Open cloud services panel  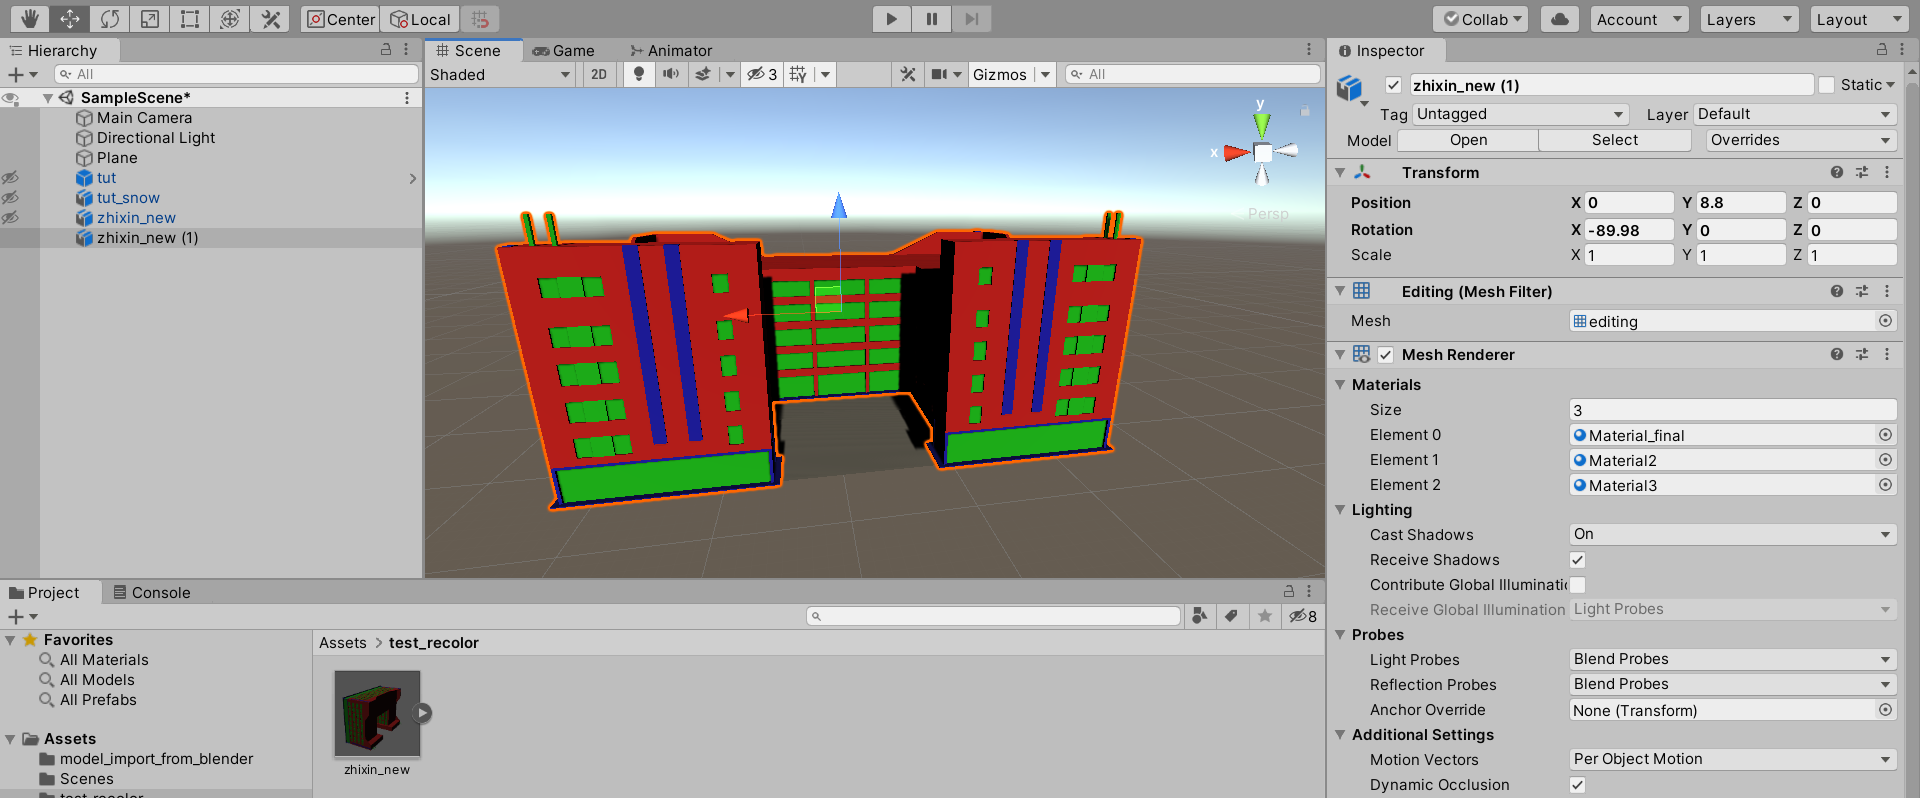(1560, 19)
